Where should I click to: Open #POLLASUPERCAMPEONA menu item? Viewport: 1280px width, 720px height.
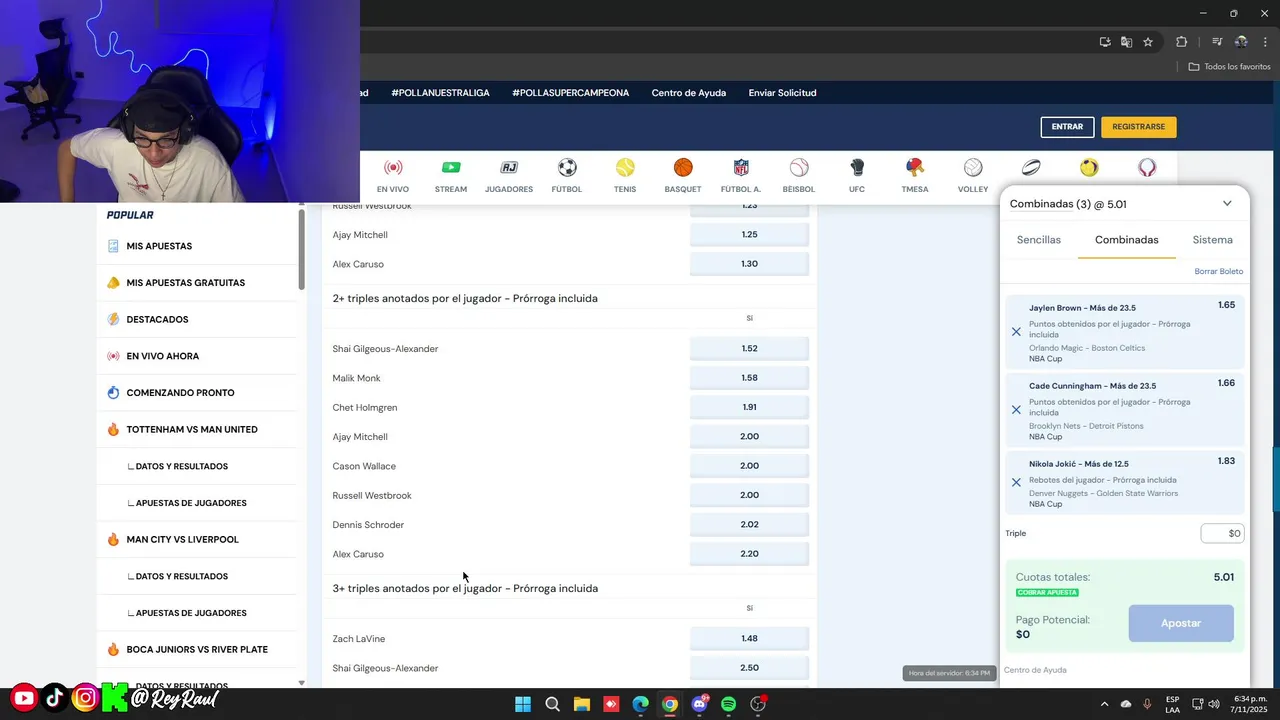click(571, 93)
